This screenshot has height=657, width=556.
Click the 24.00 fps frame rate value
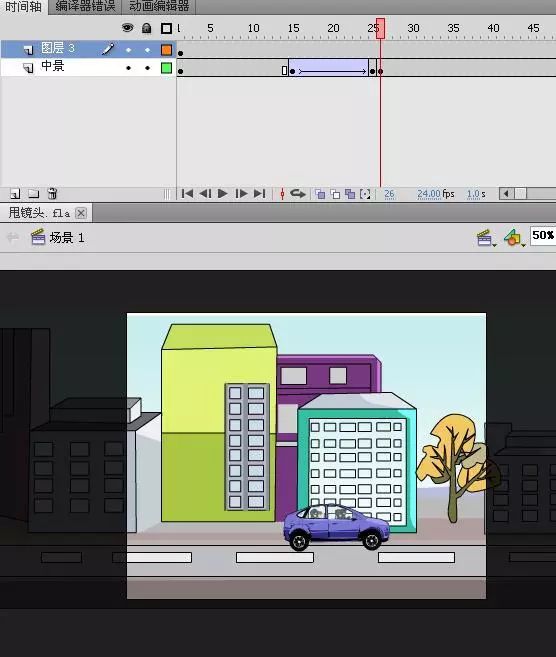pos(436,194)
